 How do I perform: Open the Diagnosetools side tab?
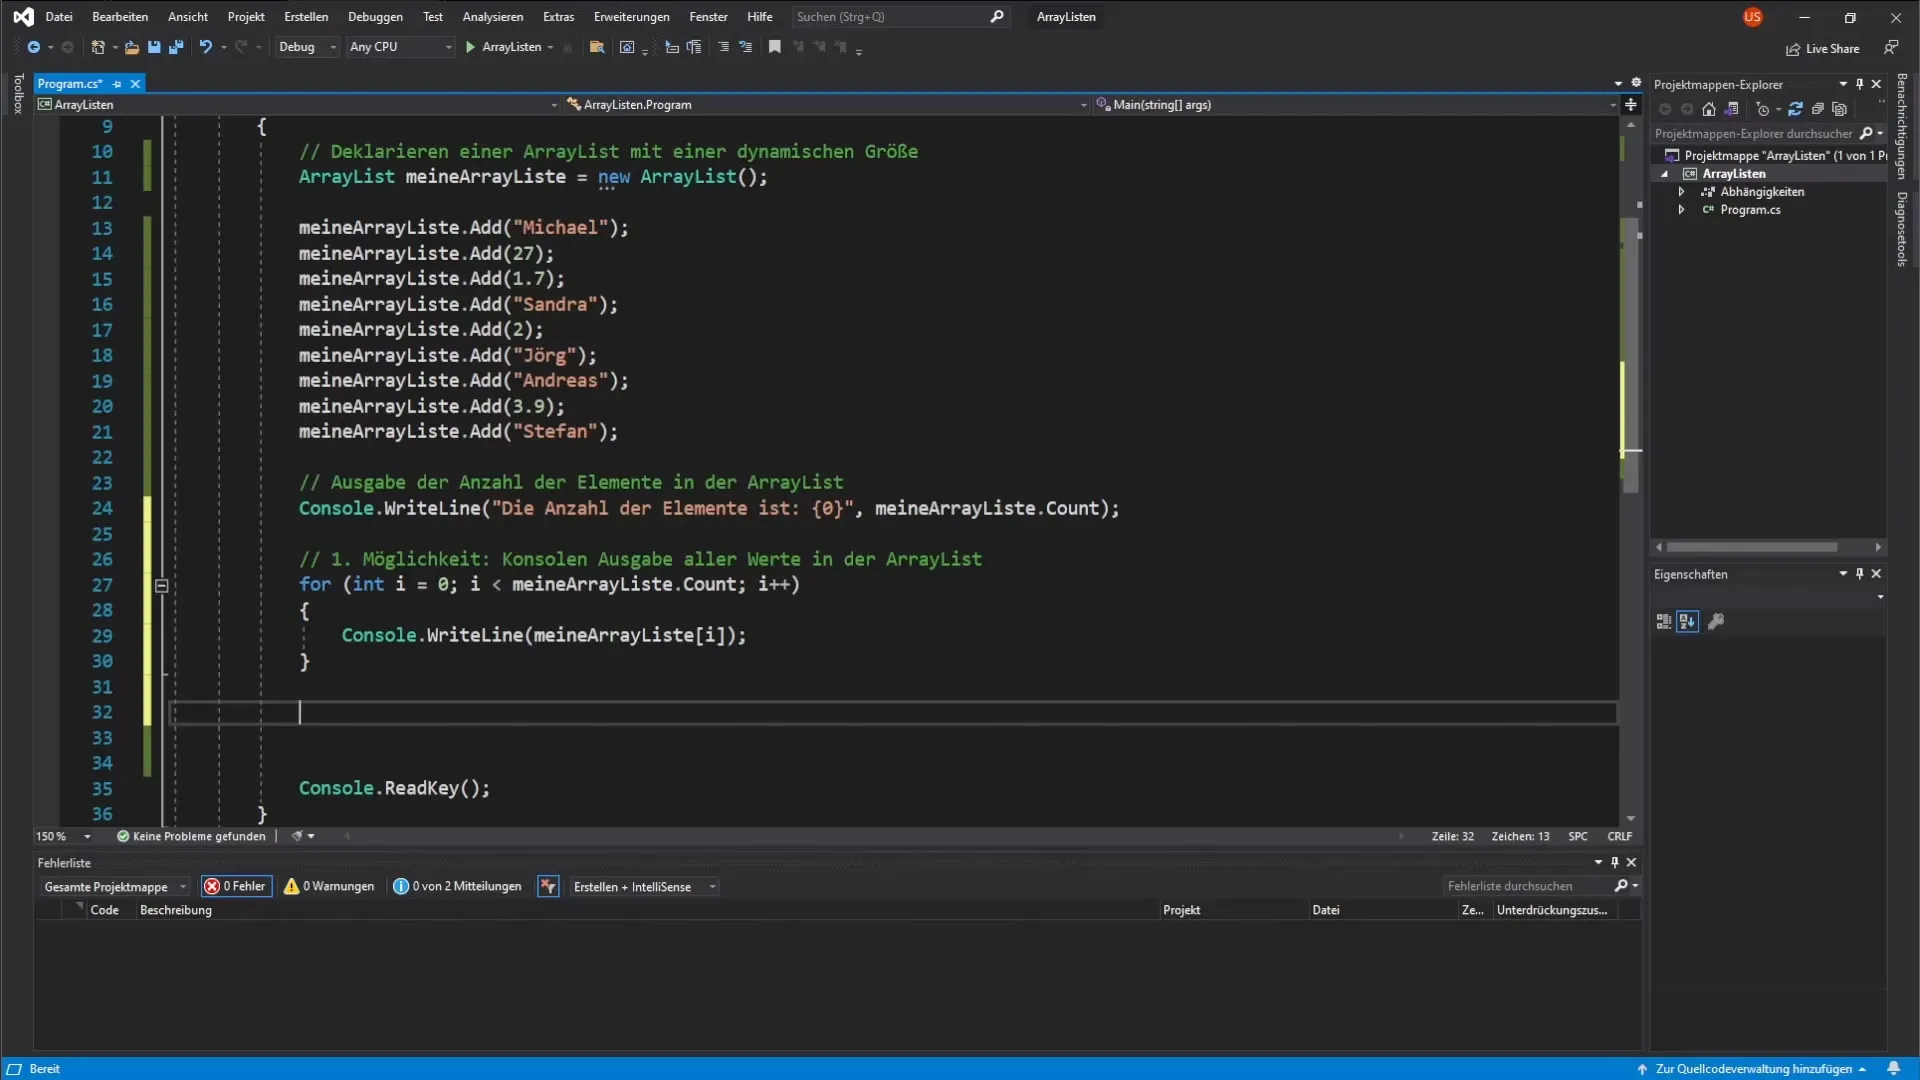point(1901,229)
